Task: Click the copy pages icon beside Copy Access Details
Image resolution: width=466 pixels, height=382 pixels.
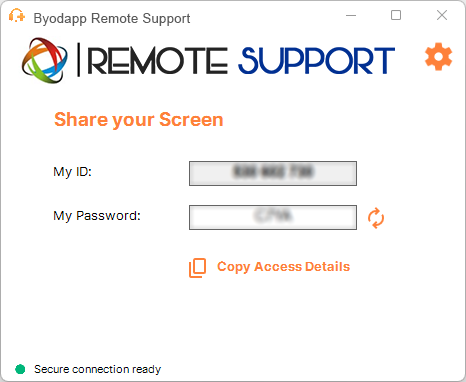Action: 197,268
